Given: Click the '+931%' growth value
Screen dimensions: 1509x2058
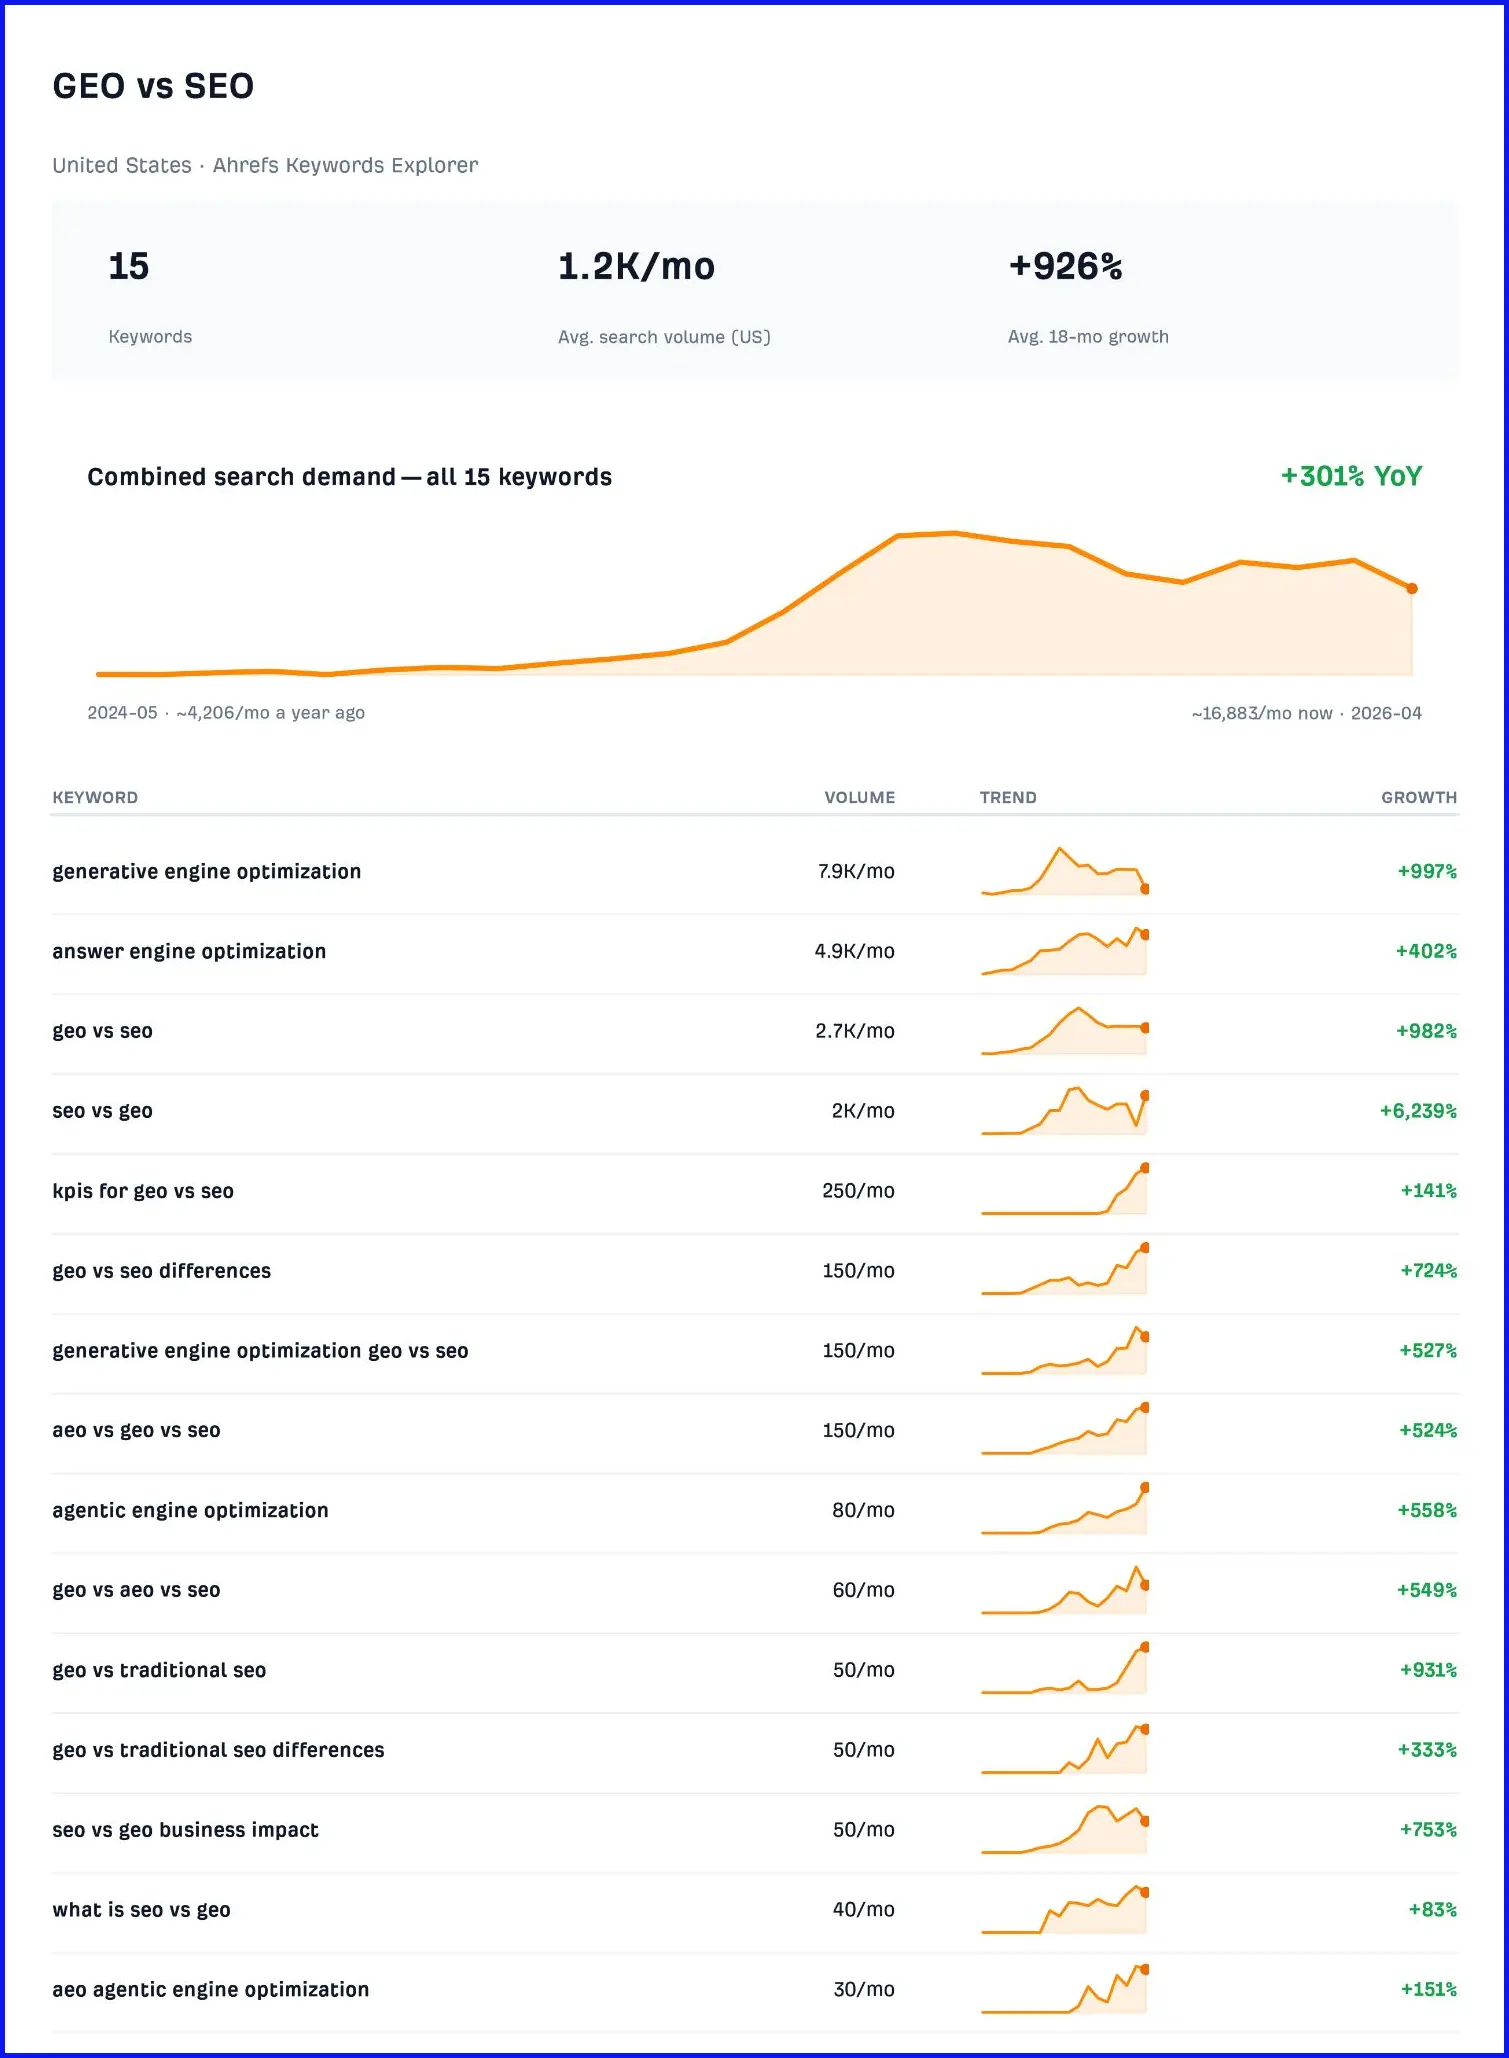Looking at the screenshot, I should click(1428, 1670).
